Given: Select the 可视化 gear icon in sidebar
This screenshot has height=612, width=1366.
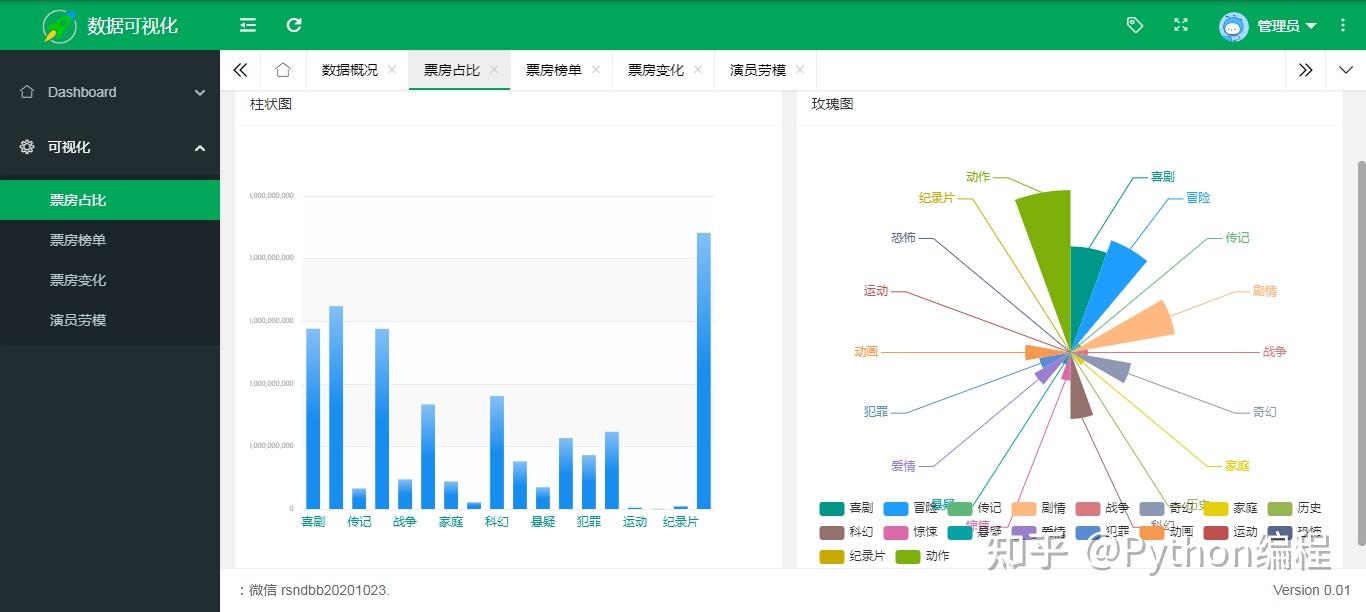Looking at the screenshot, I should tap(27, 147).
